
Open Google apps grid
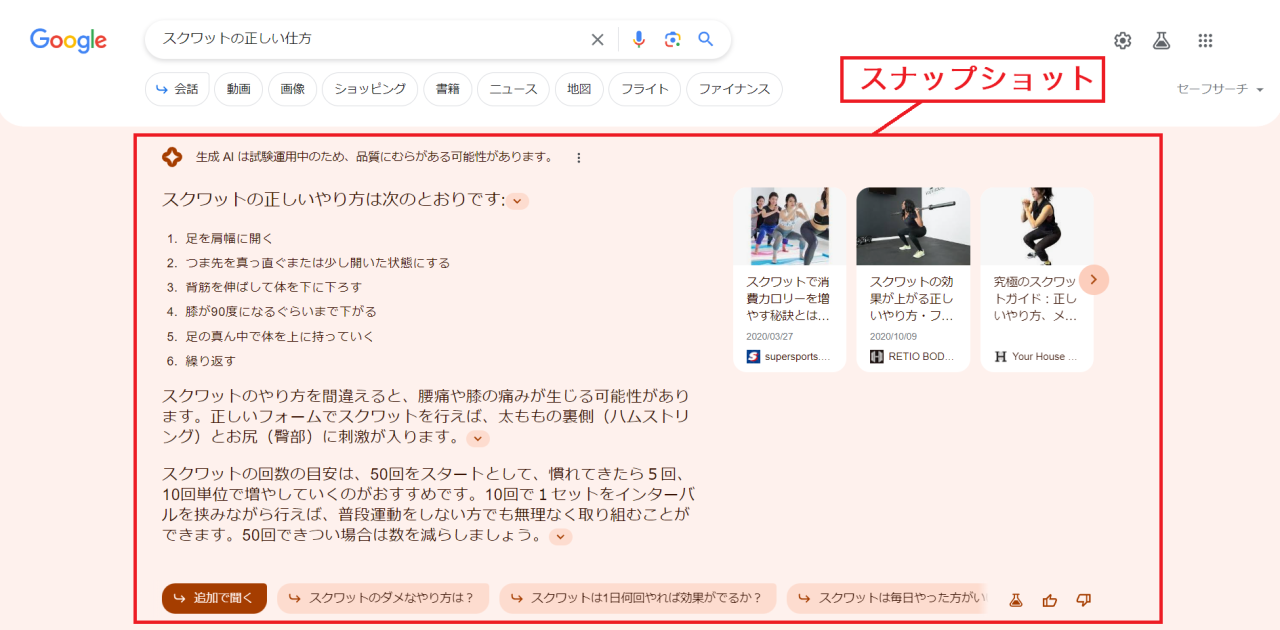click(x=1205, y=41)
